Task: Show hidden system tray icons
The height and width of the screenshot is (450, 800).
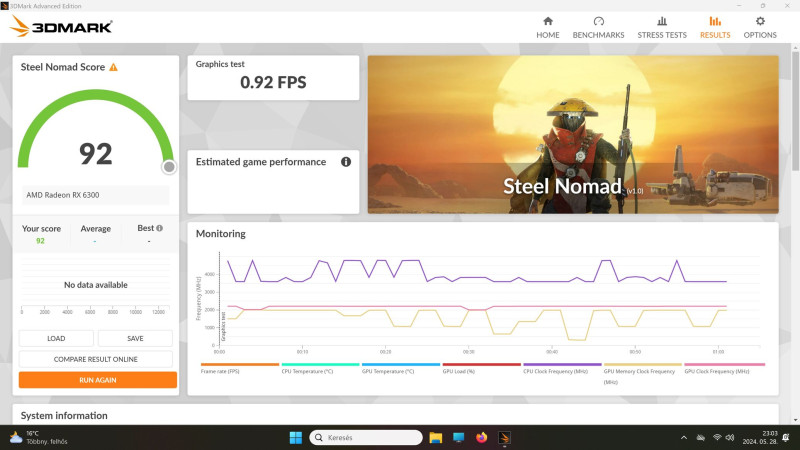Action: click(684, 437)
